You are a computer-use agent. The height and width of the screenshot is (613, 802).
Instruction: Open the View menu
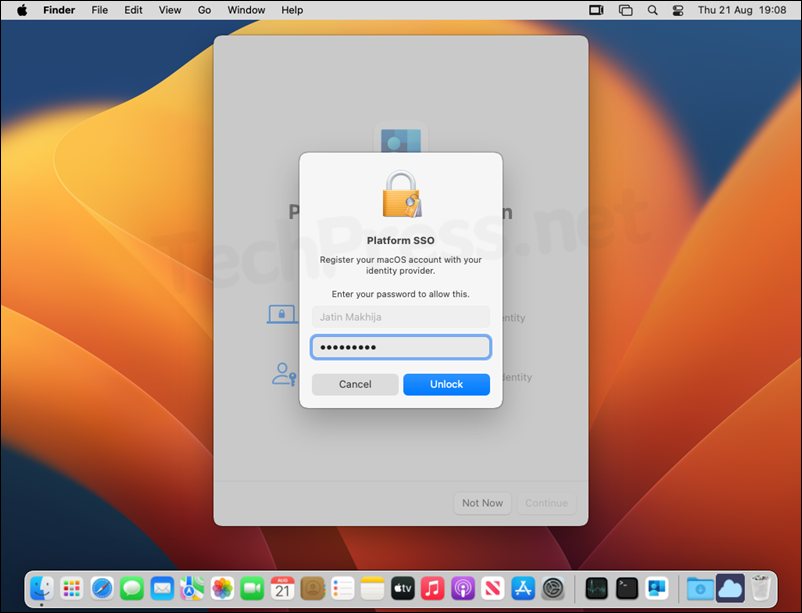[x=170, y=10]
